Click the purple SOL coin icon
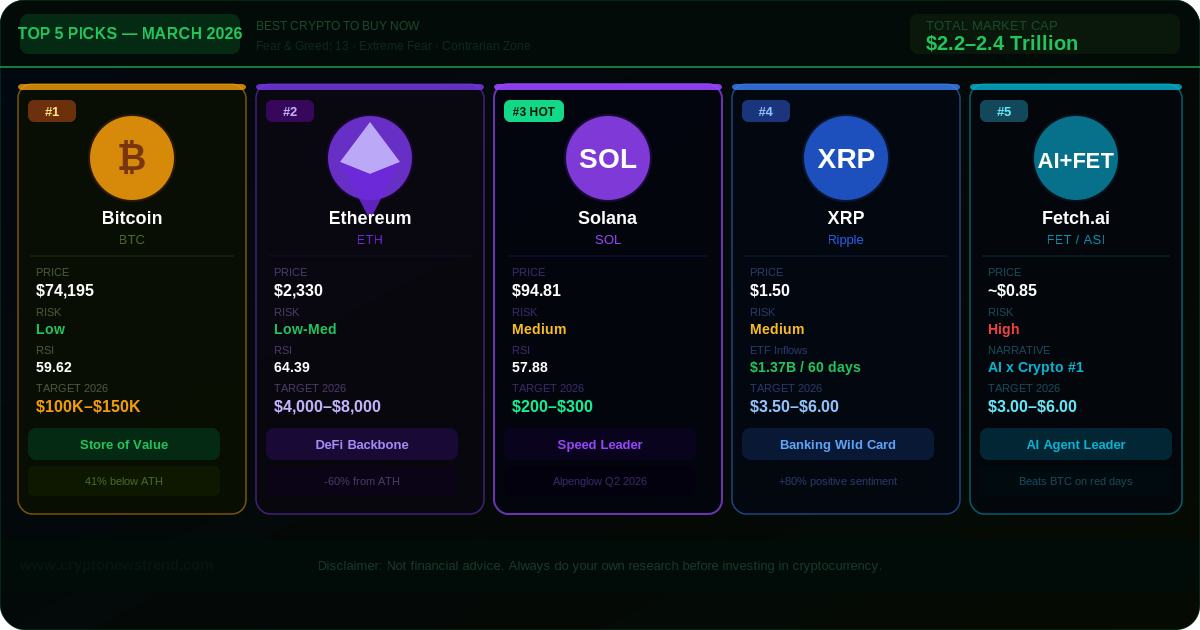Image resolution: width=1200 pixels, height=630 pixels. [x=608, y=158]
